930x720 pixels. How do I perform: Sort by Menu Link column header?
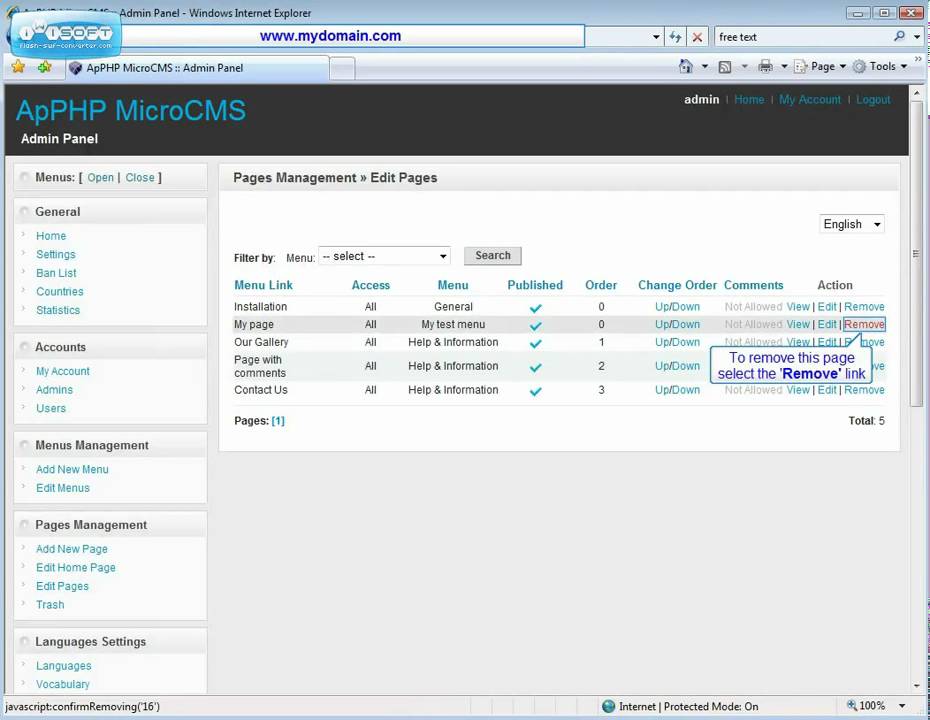263,285
